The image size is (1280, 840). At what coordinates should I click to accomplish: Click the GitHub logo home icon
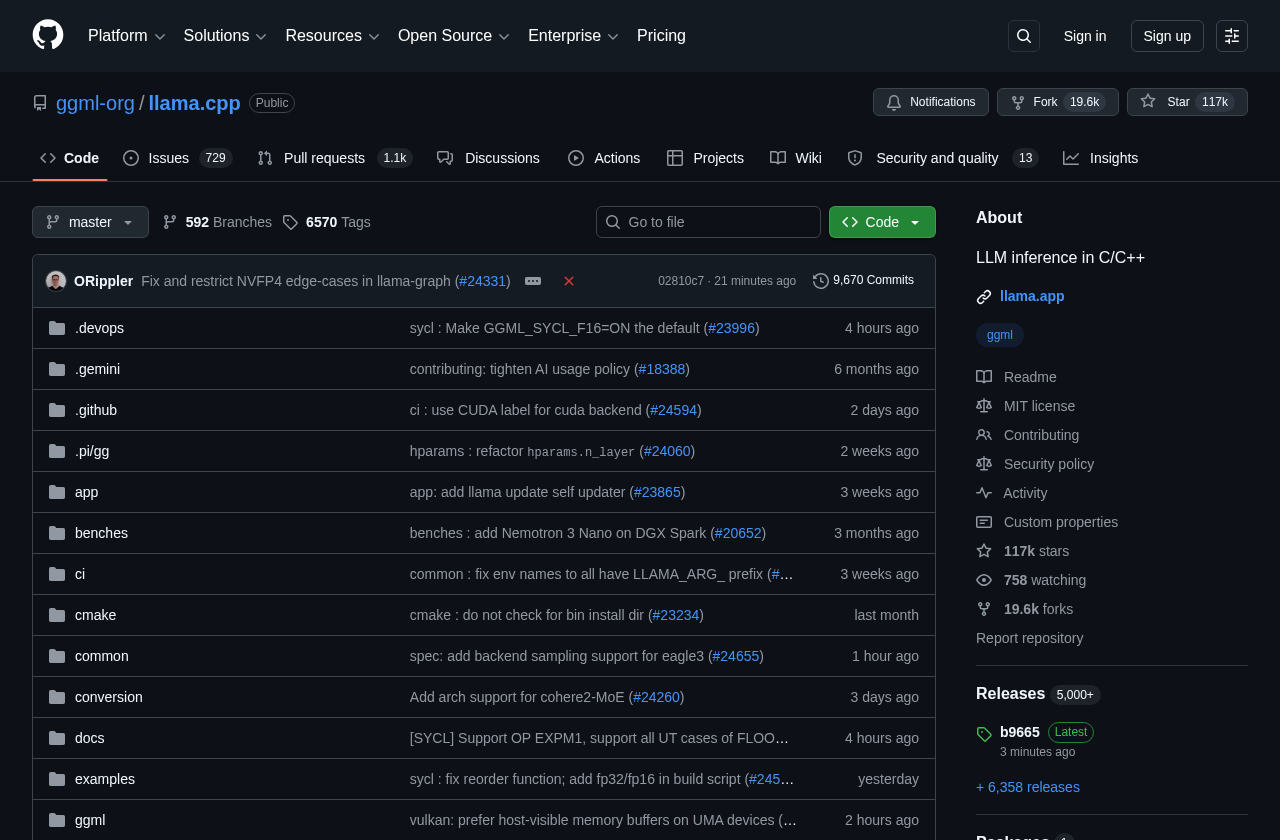(48, 35)
